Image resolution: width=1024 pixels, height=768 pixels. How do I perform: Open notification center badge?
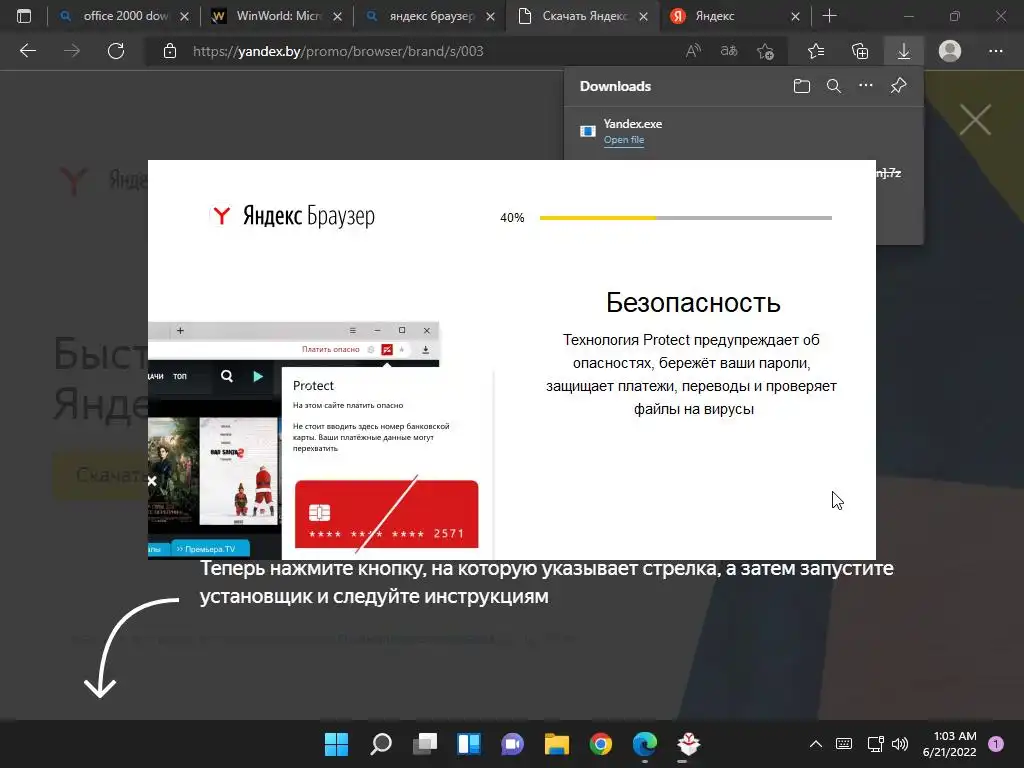(x=996, y=744)
